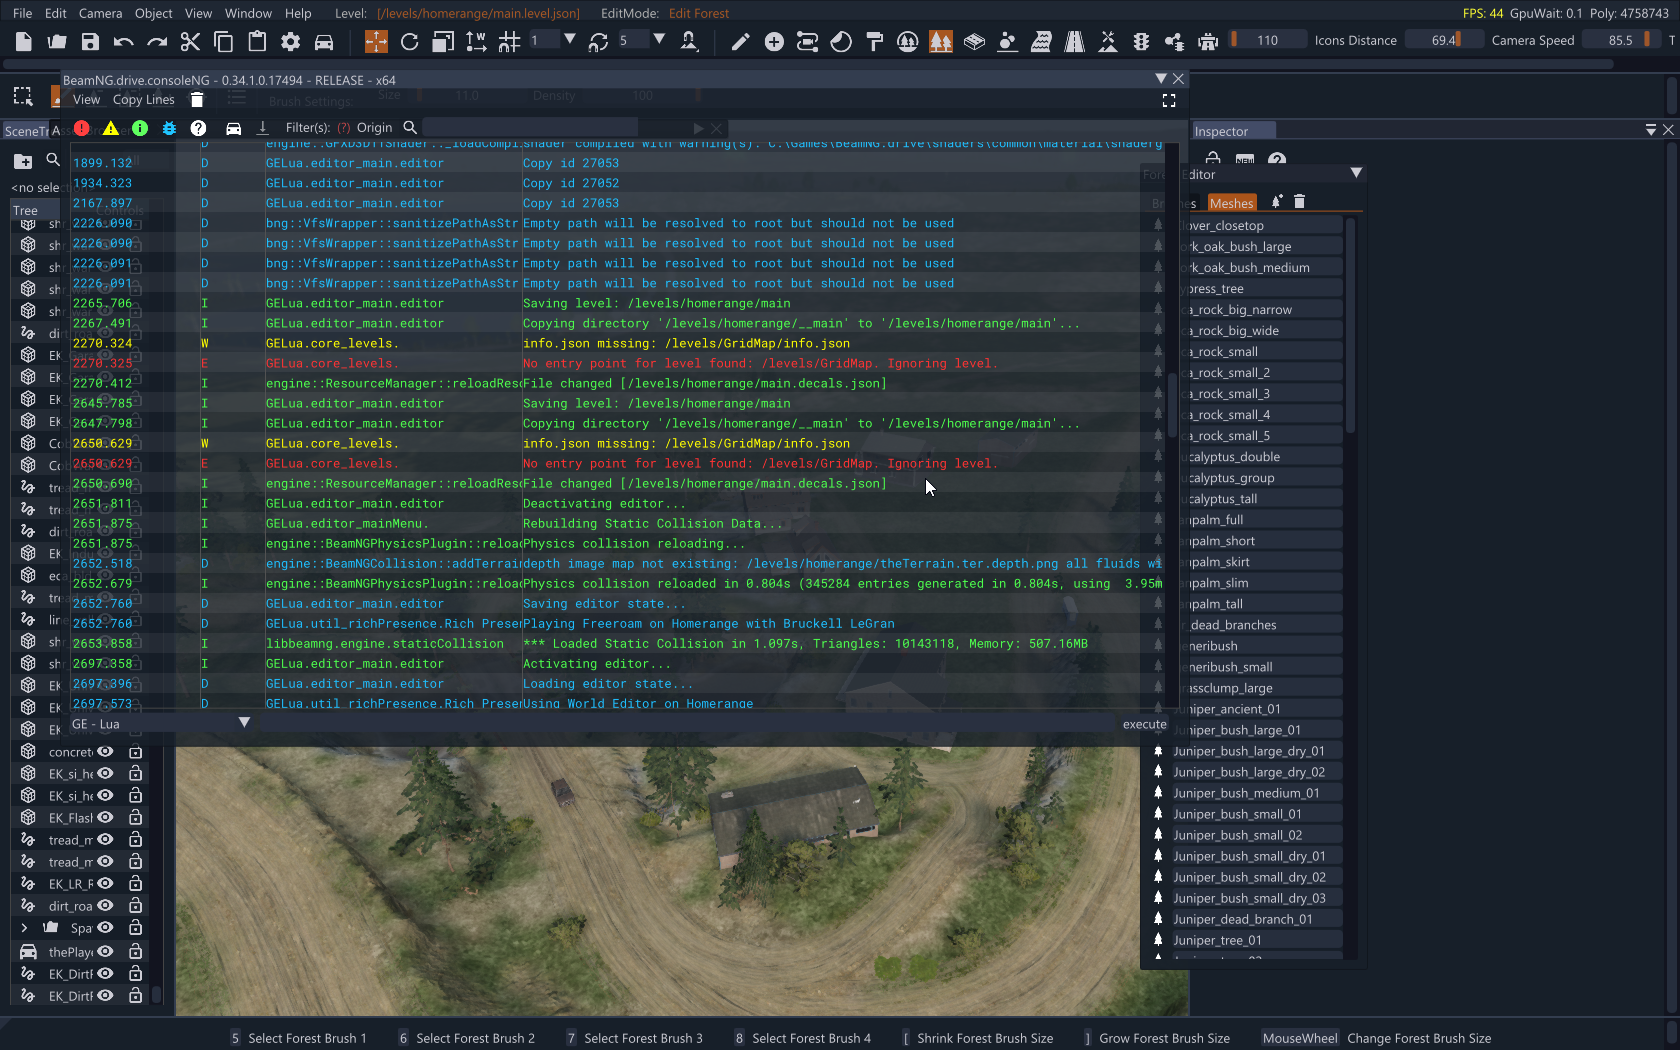Screen dimensions: 1680x1050
Task: Select the rotate gizmo tool
Action: pyautogui.click(x=409, y=41)
